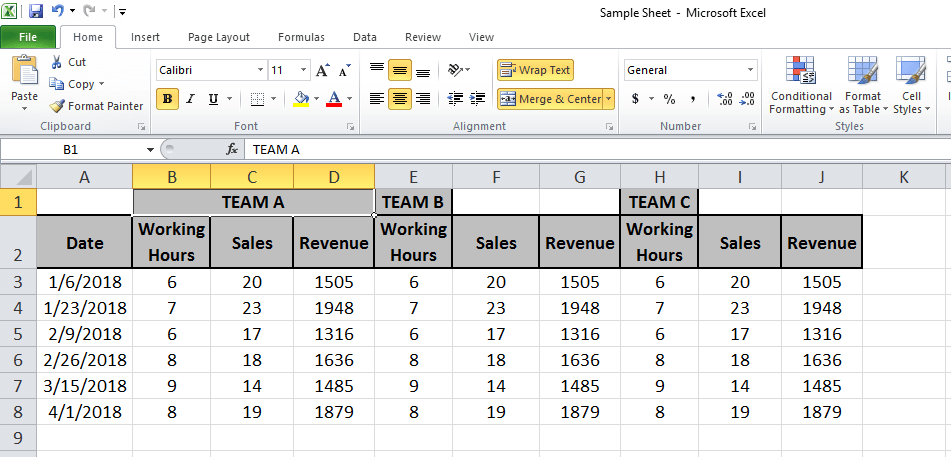Click the Percent Style icon
This screenshot has width=951, height=457.
click(669, 99)
